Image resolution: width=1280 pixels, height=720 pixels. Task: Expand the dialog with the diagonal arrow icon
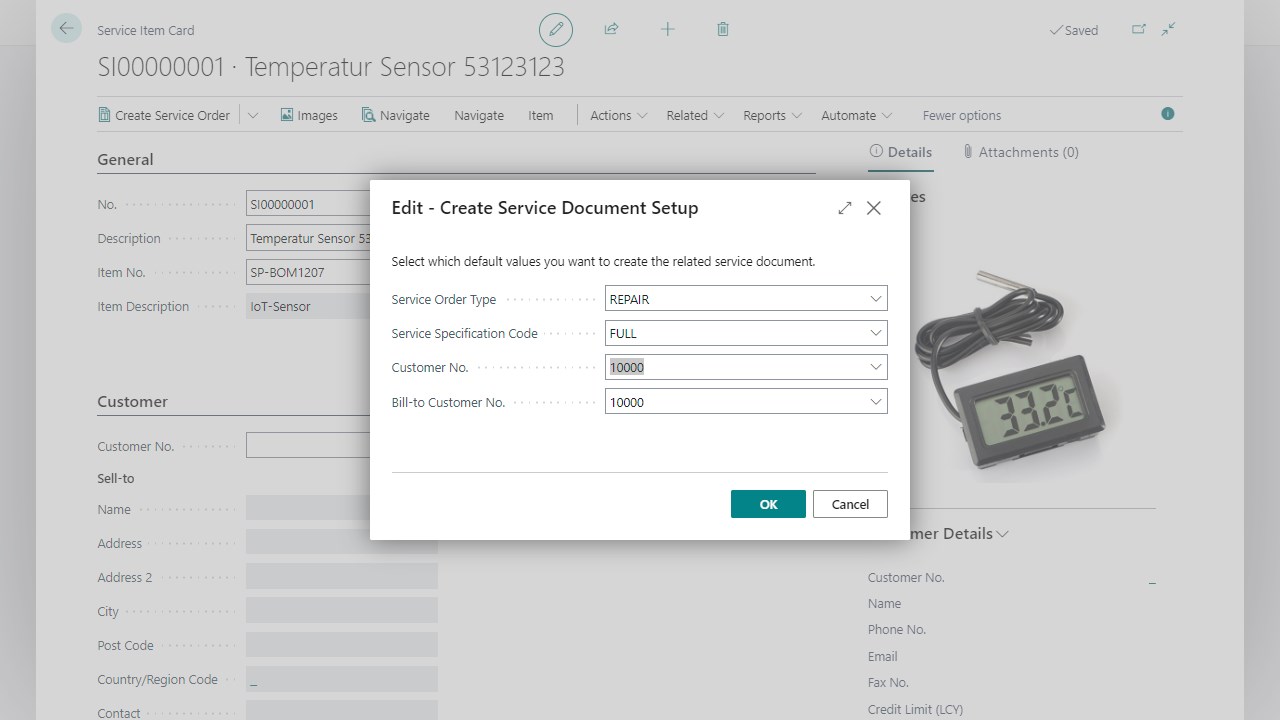(845, 208)
